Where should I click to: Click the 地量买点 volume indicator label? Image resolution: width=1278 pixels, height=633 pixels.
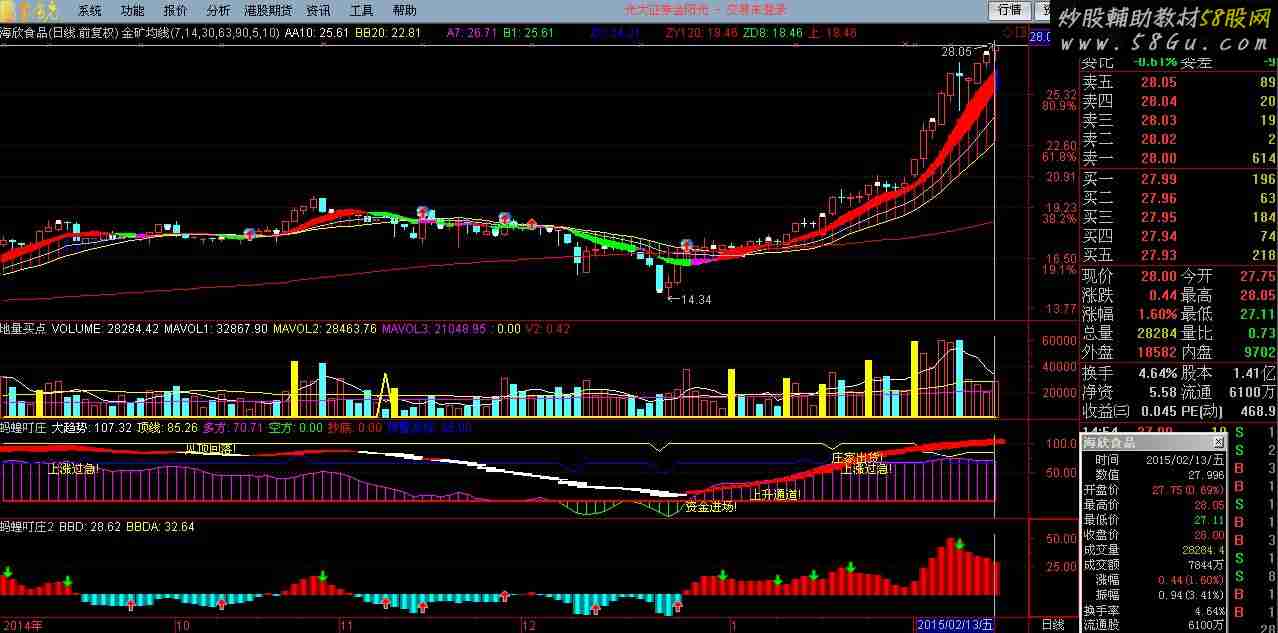[x=24, y=328]
